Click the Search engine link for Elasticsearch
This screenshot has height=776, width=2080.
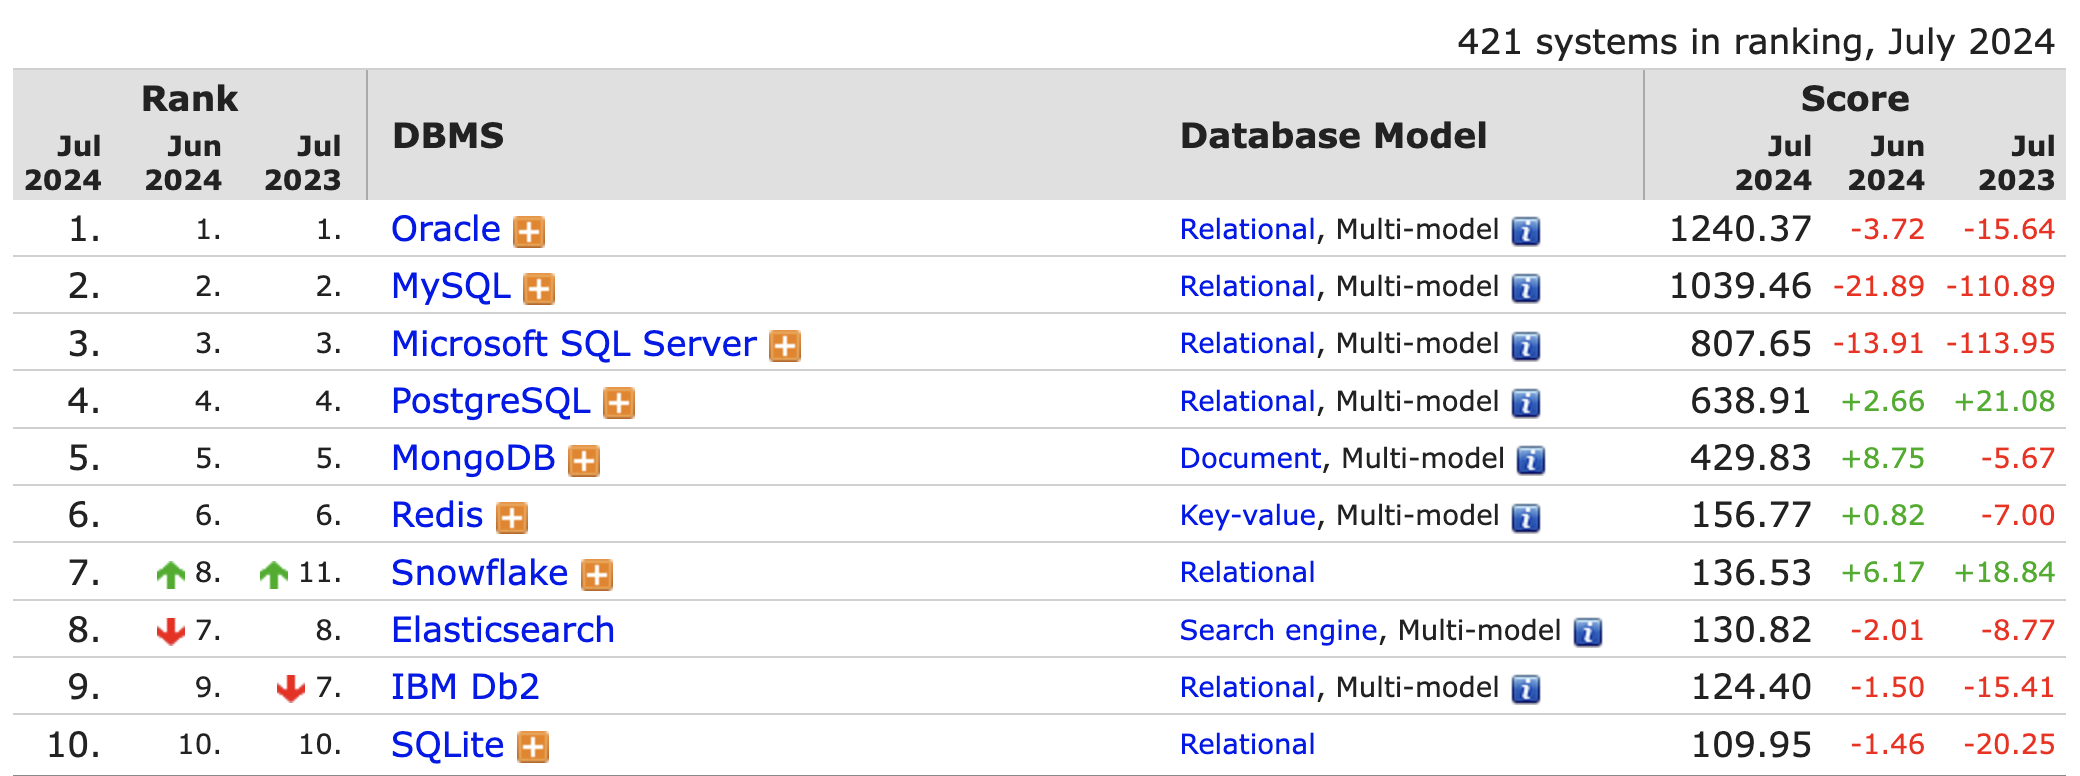click(1278, 630)
